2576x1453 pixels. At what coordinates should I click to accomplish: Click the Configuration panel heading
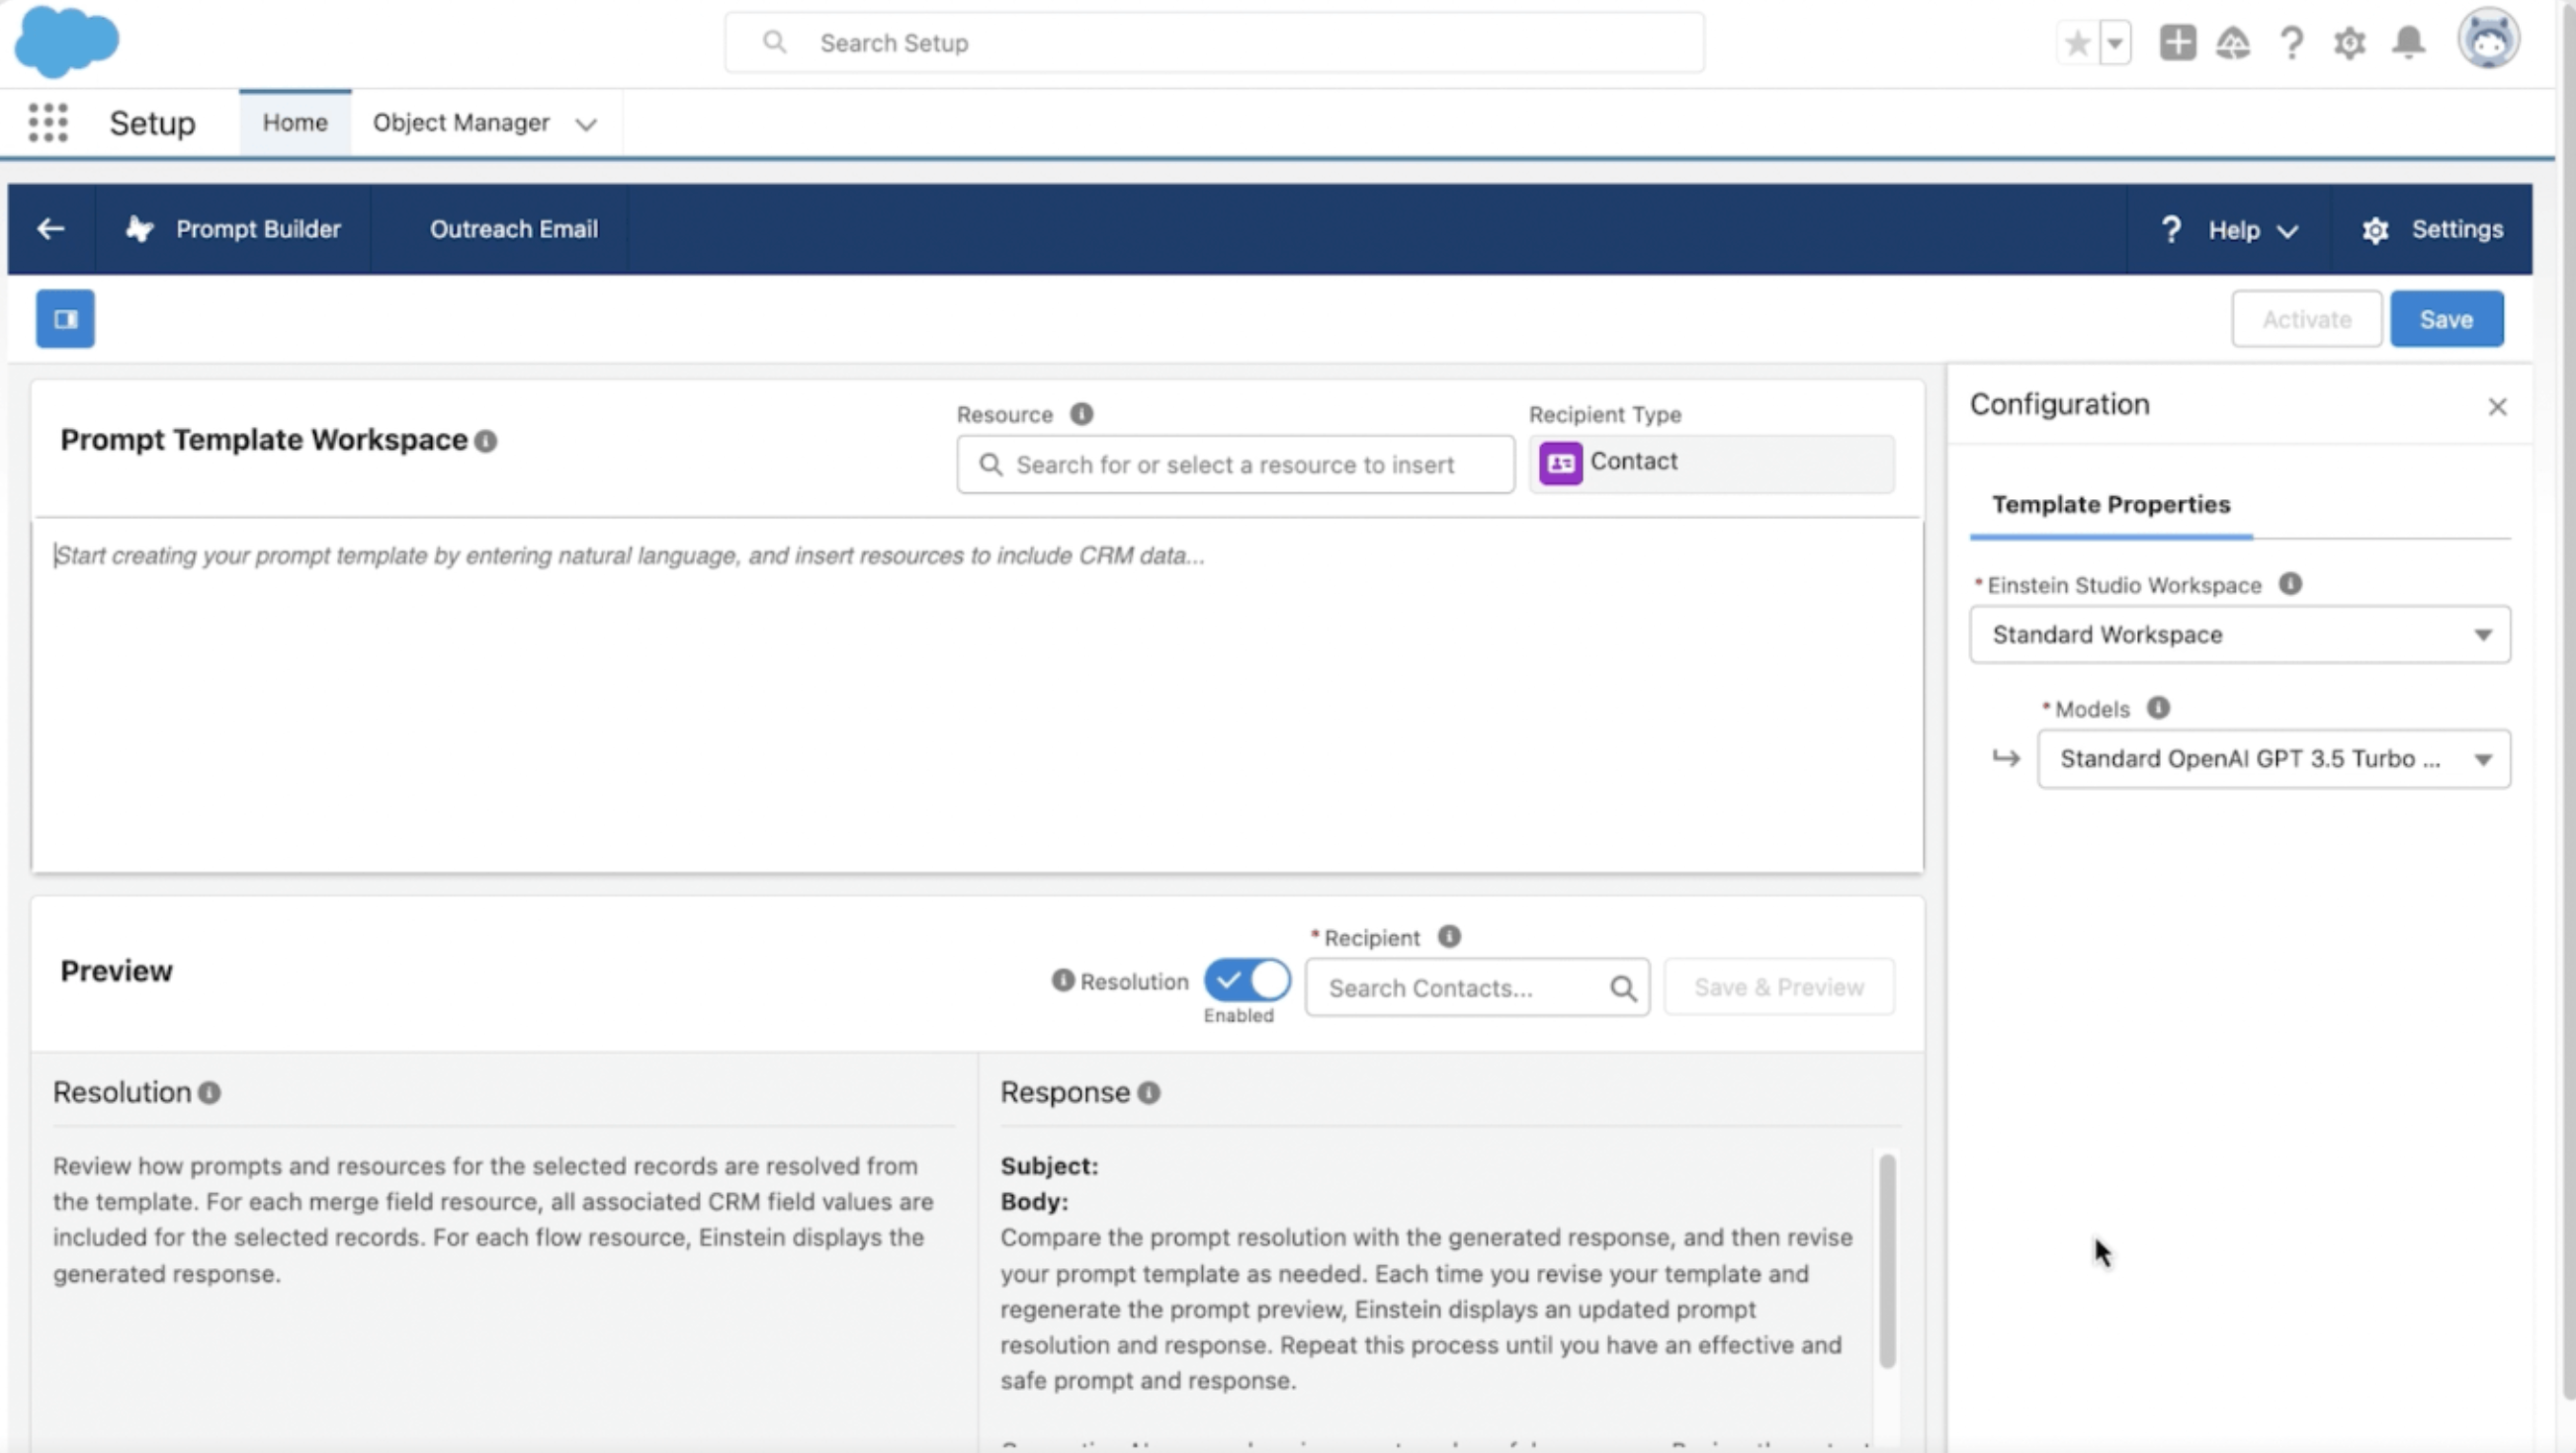pyautogui.click(x=2059, y=404)
